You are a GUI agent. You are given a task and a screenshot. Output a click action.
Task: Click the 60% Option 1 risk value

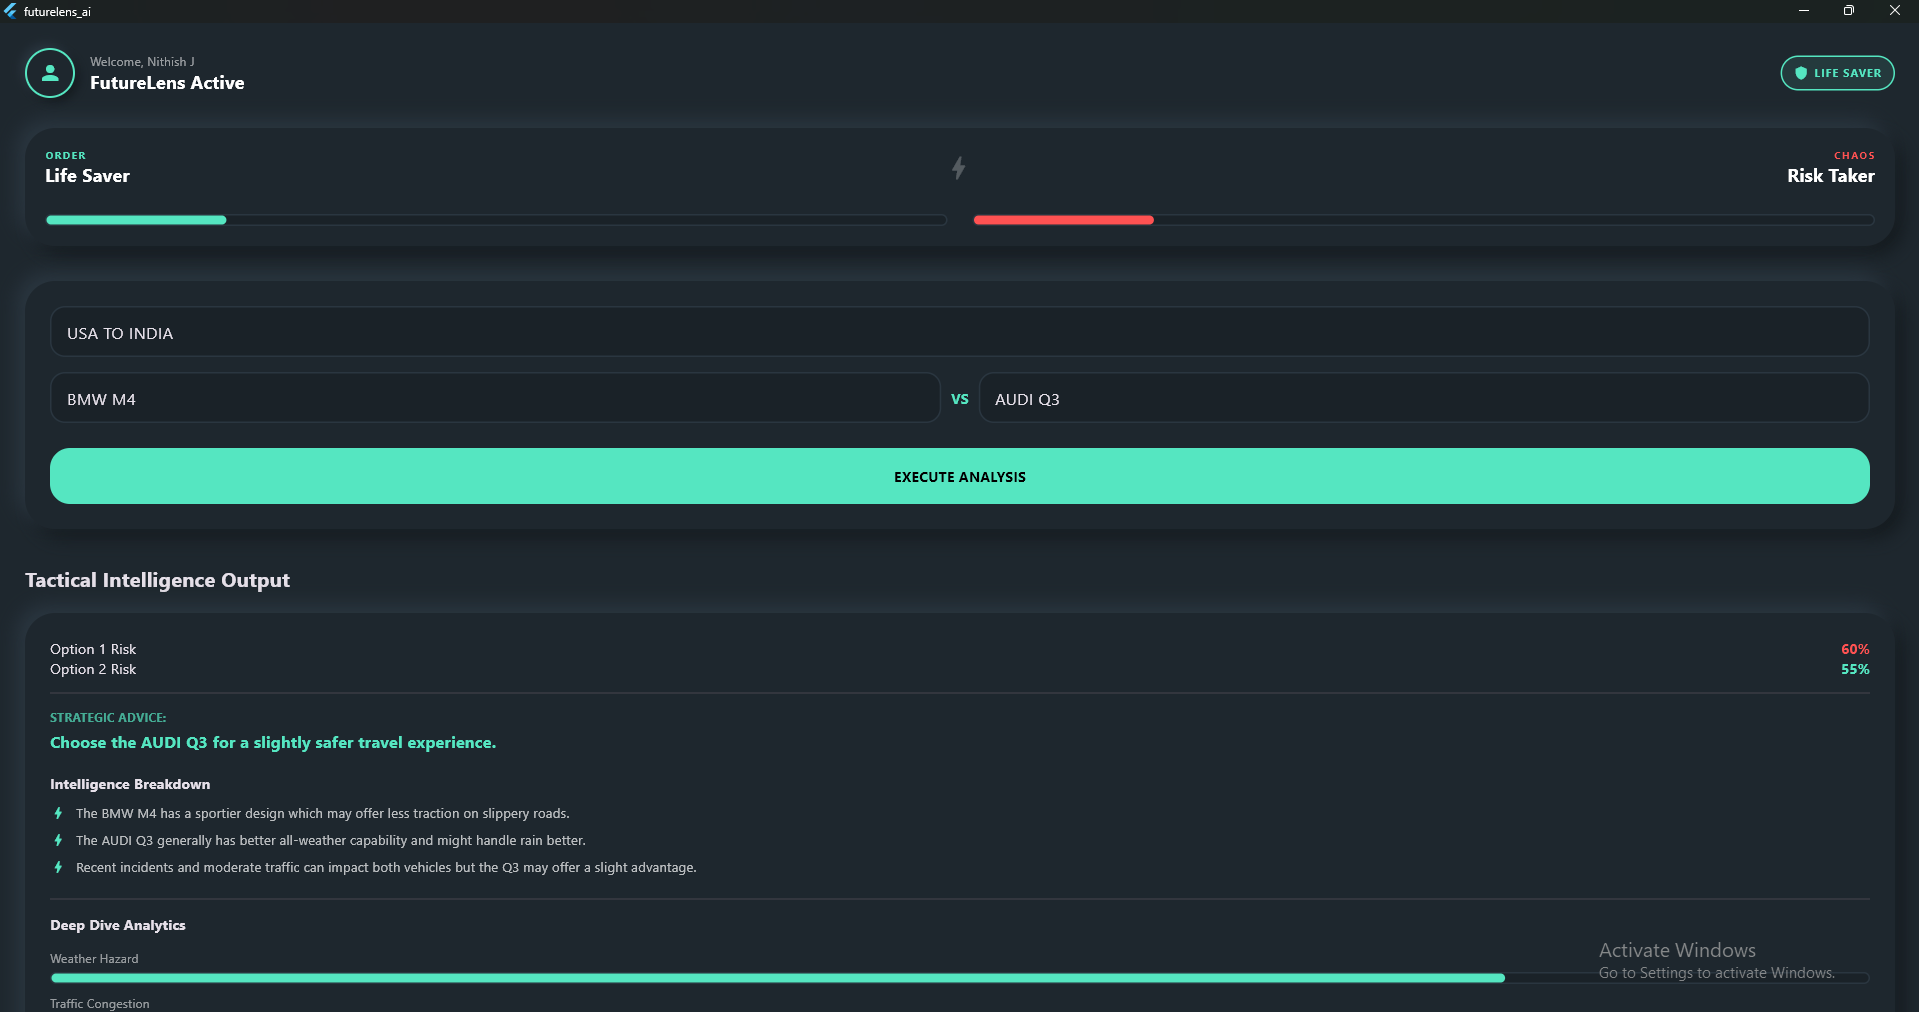click(1855, 649)
